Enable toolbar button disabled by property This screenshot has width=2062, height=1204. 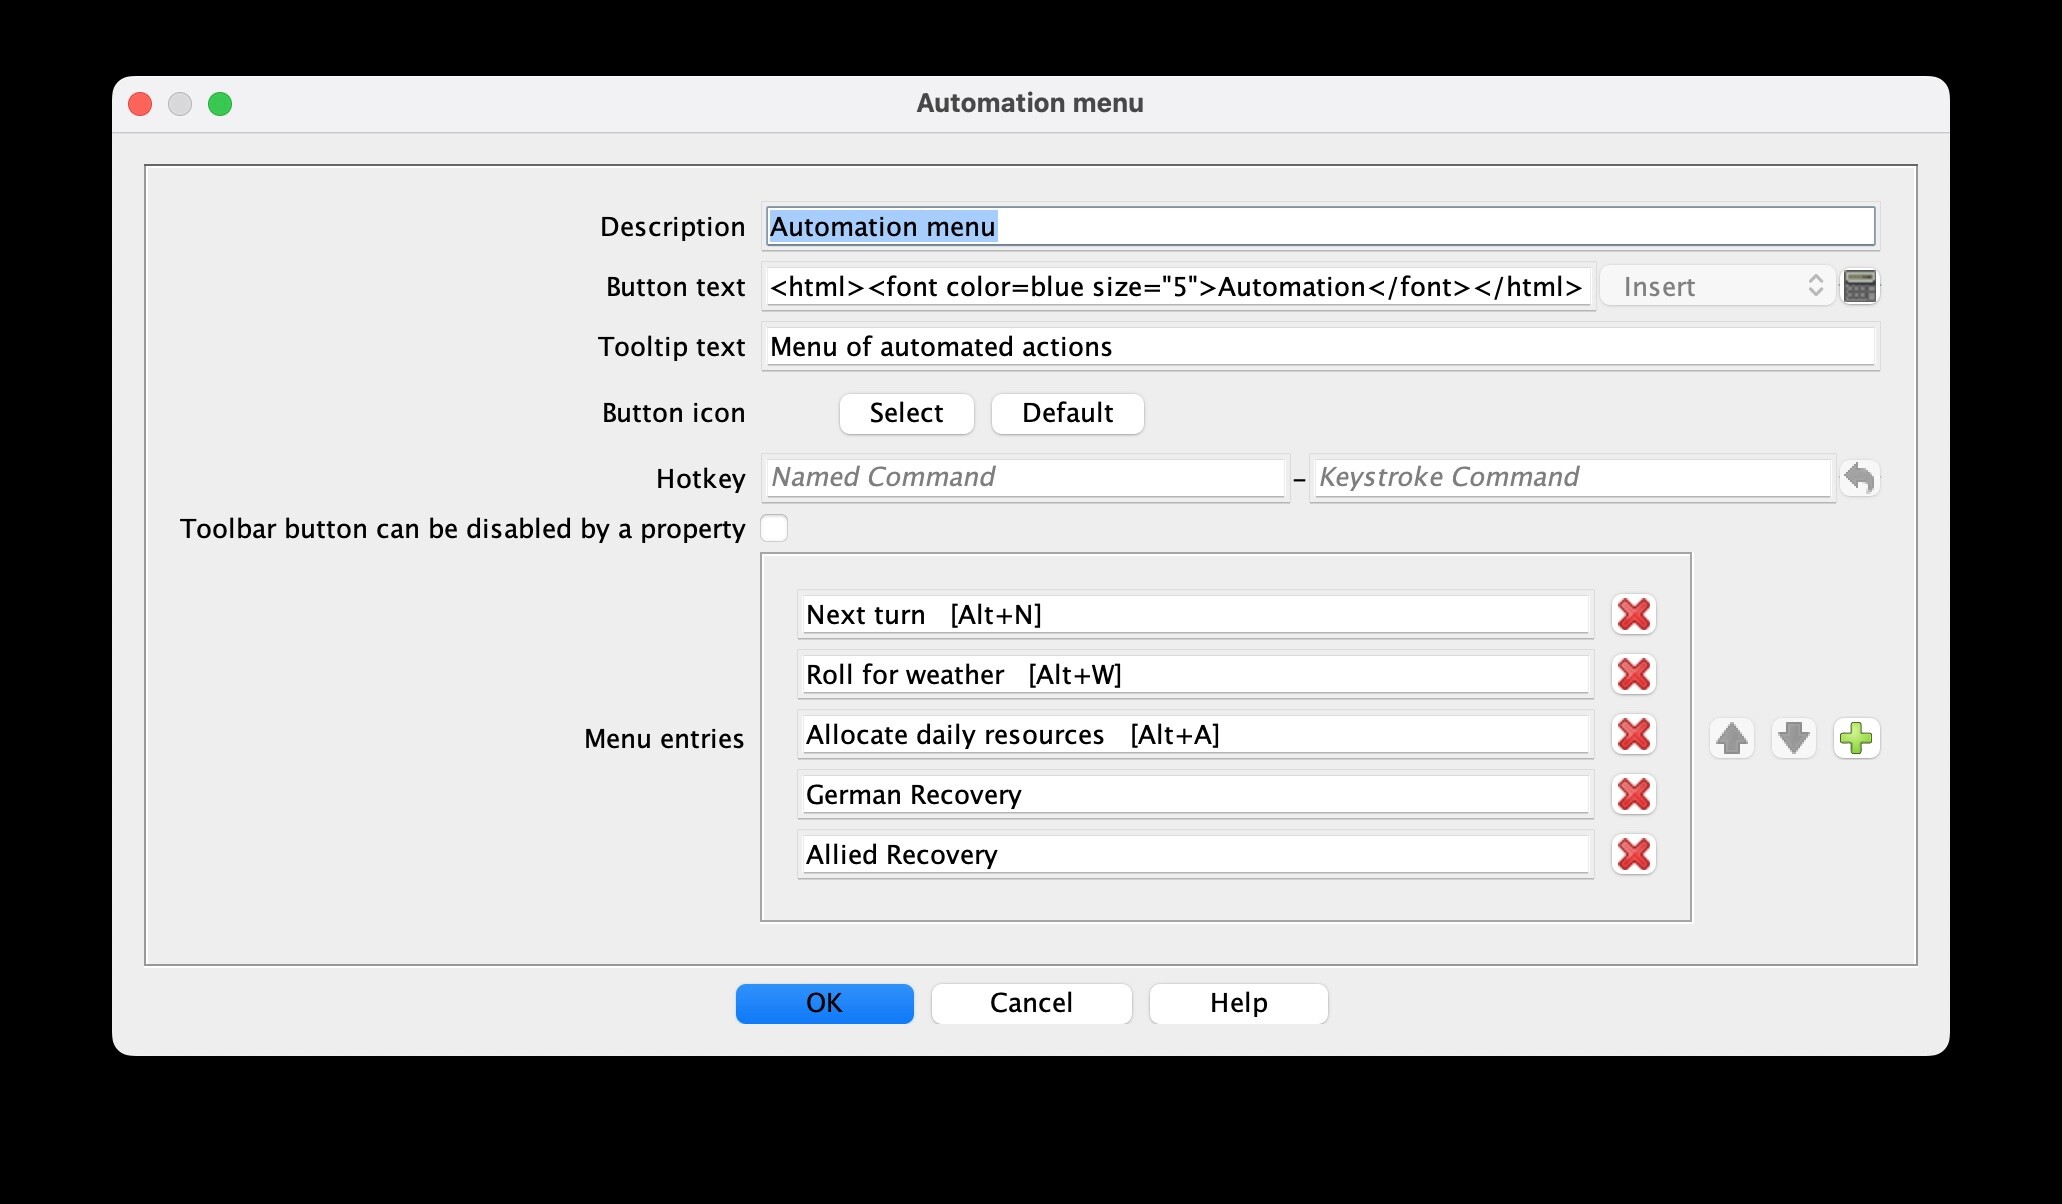[774, 528]
